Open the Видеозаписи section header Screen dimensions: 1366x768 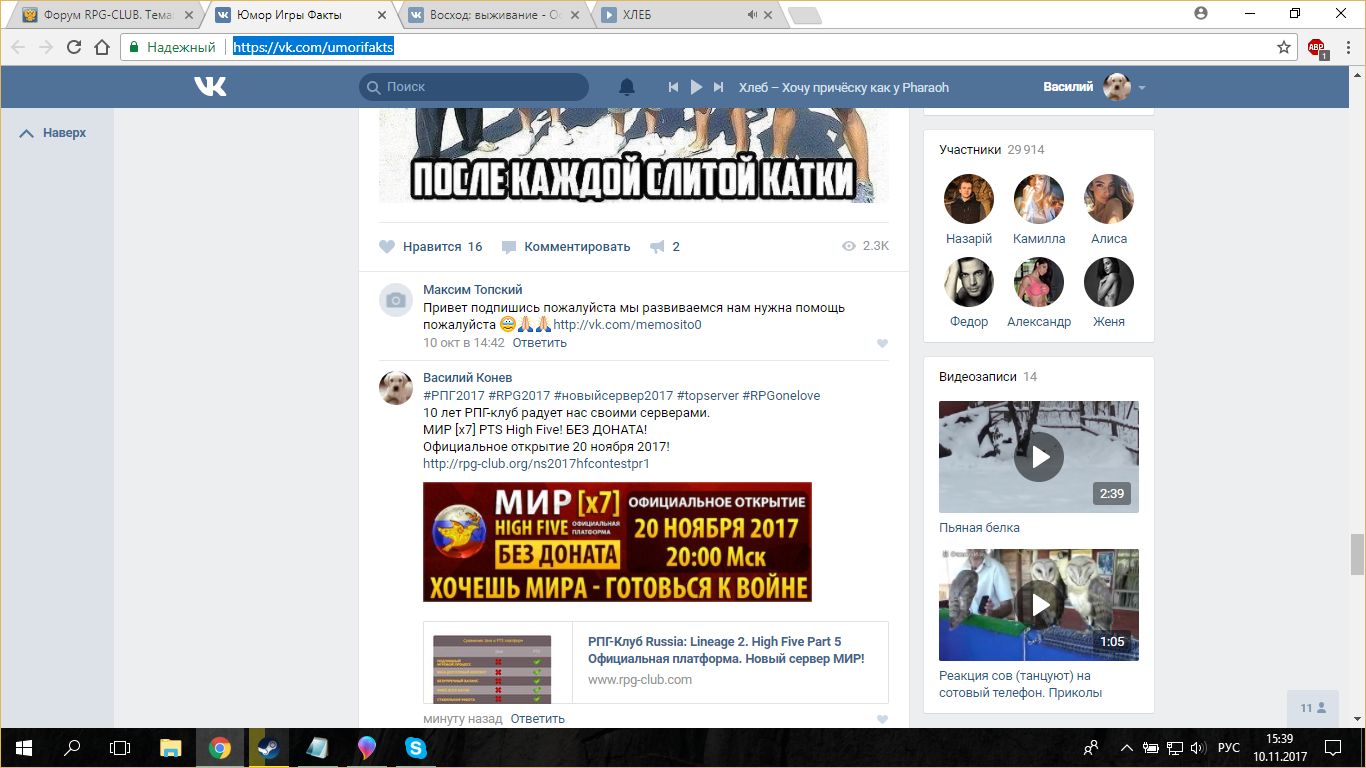(988, 376)
